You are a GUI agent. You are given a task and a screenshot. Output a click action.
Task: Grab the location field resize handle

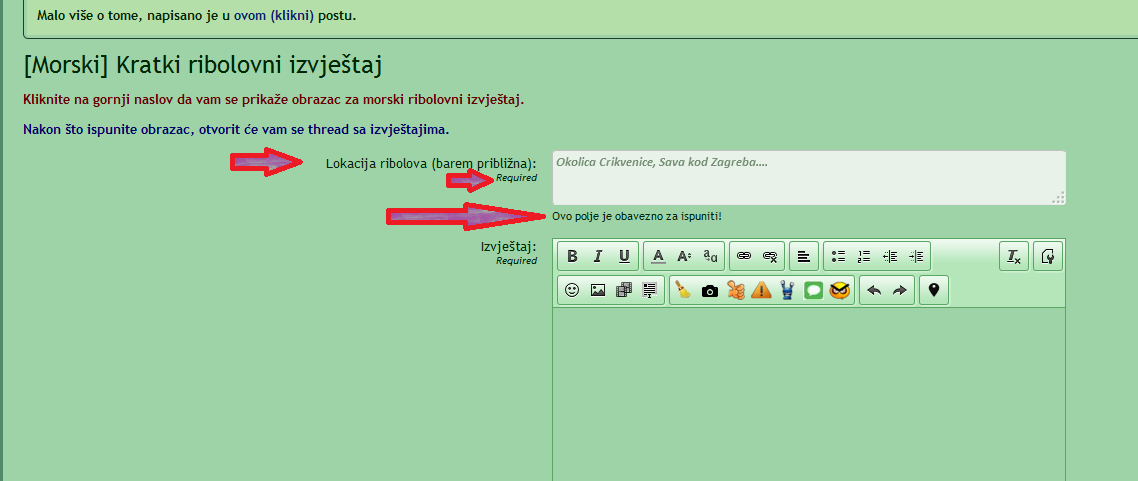point(1059,198)
